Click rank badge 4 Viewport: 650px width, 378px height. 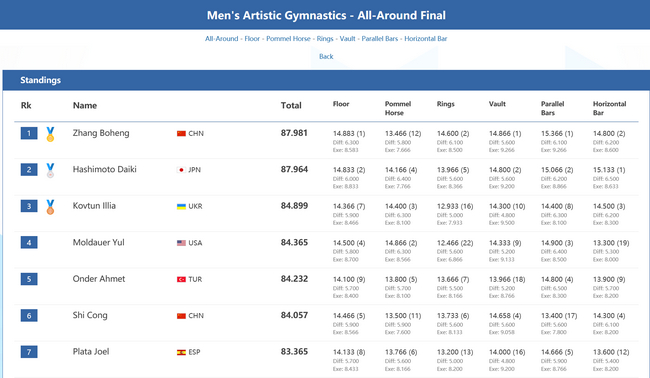pos(29,242)
